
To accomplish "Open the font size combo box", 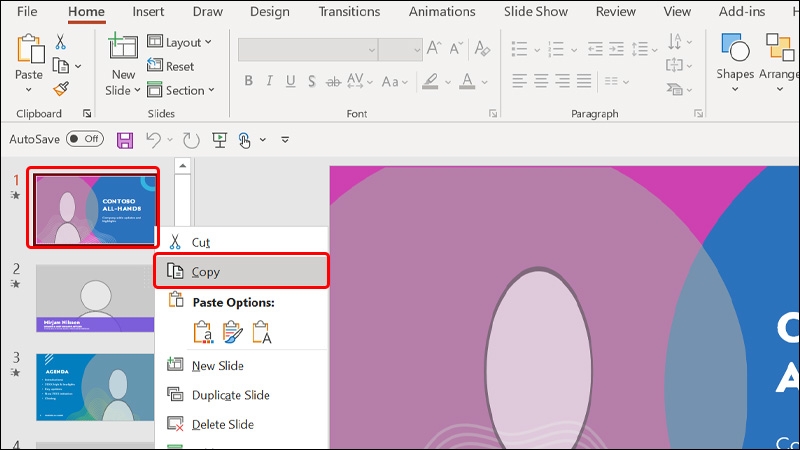I will tap(400, 49).
